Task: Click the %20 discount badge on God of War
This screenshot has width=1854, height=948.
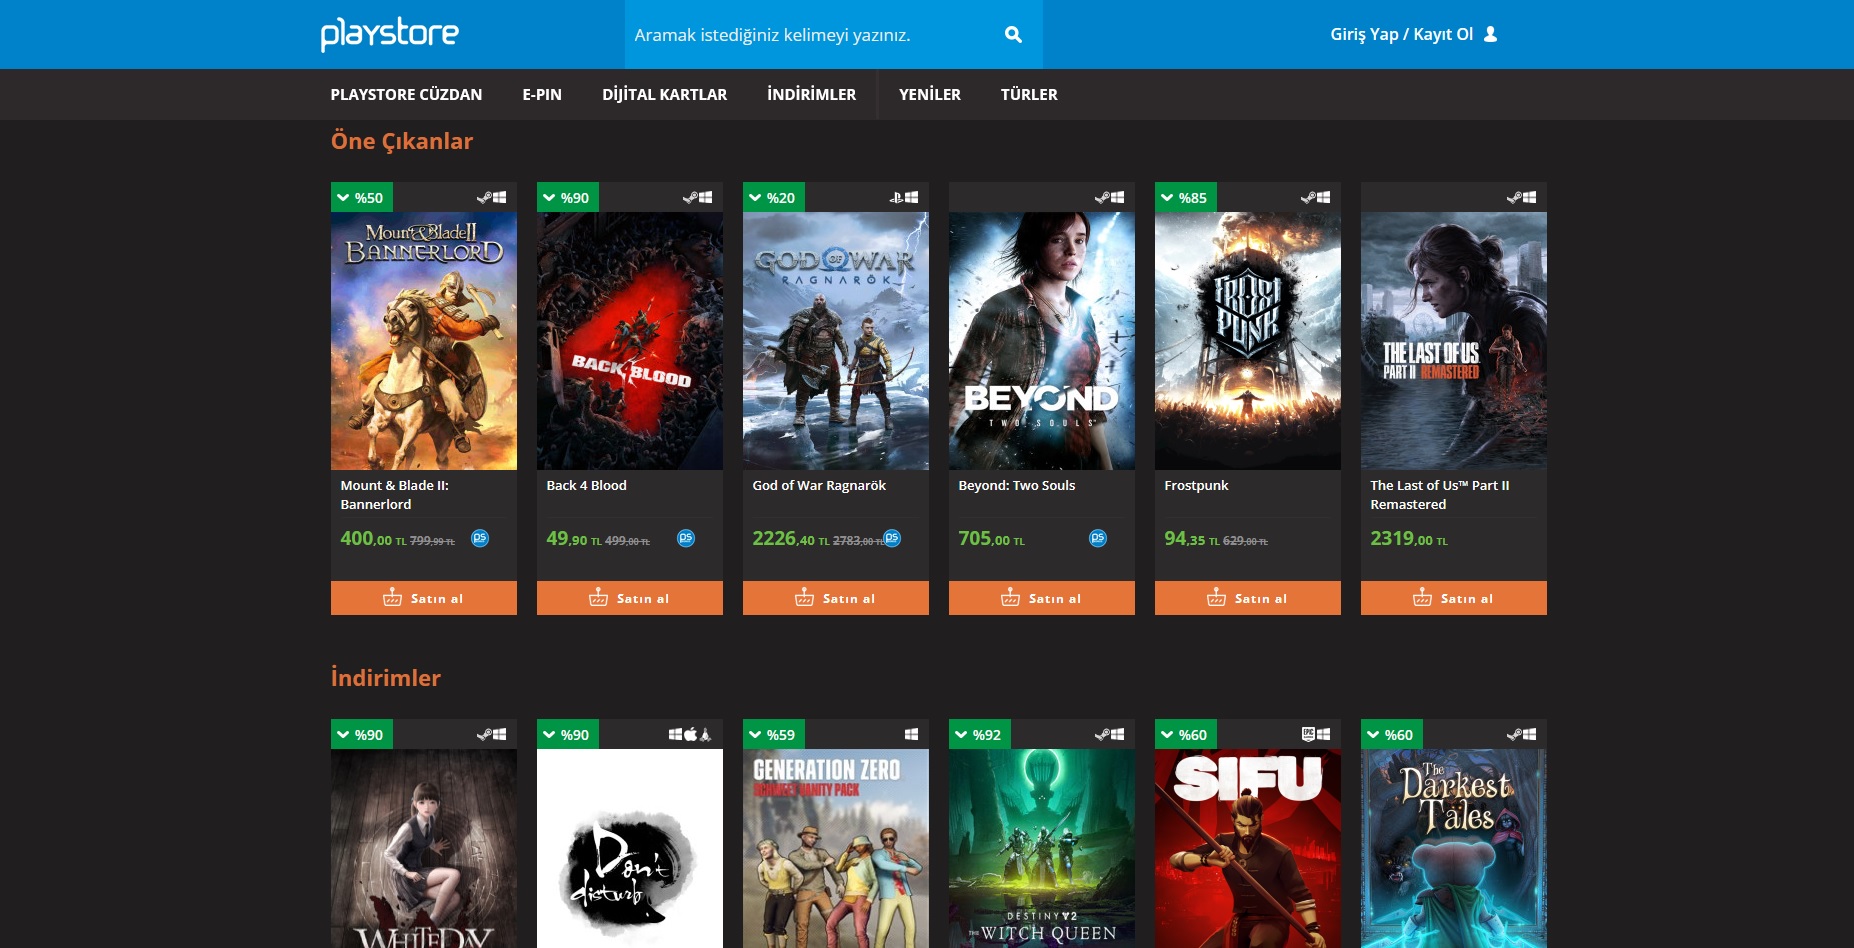Action: (774, 198)
